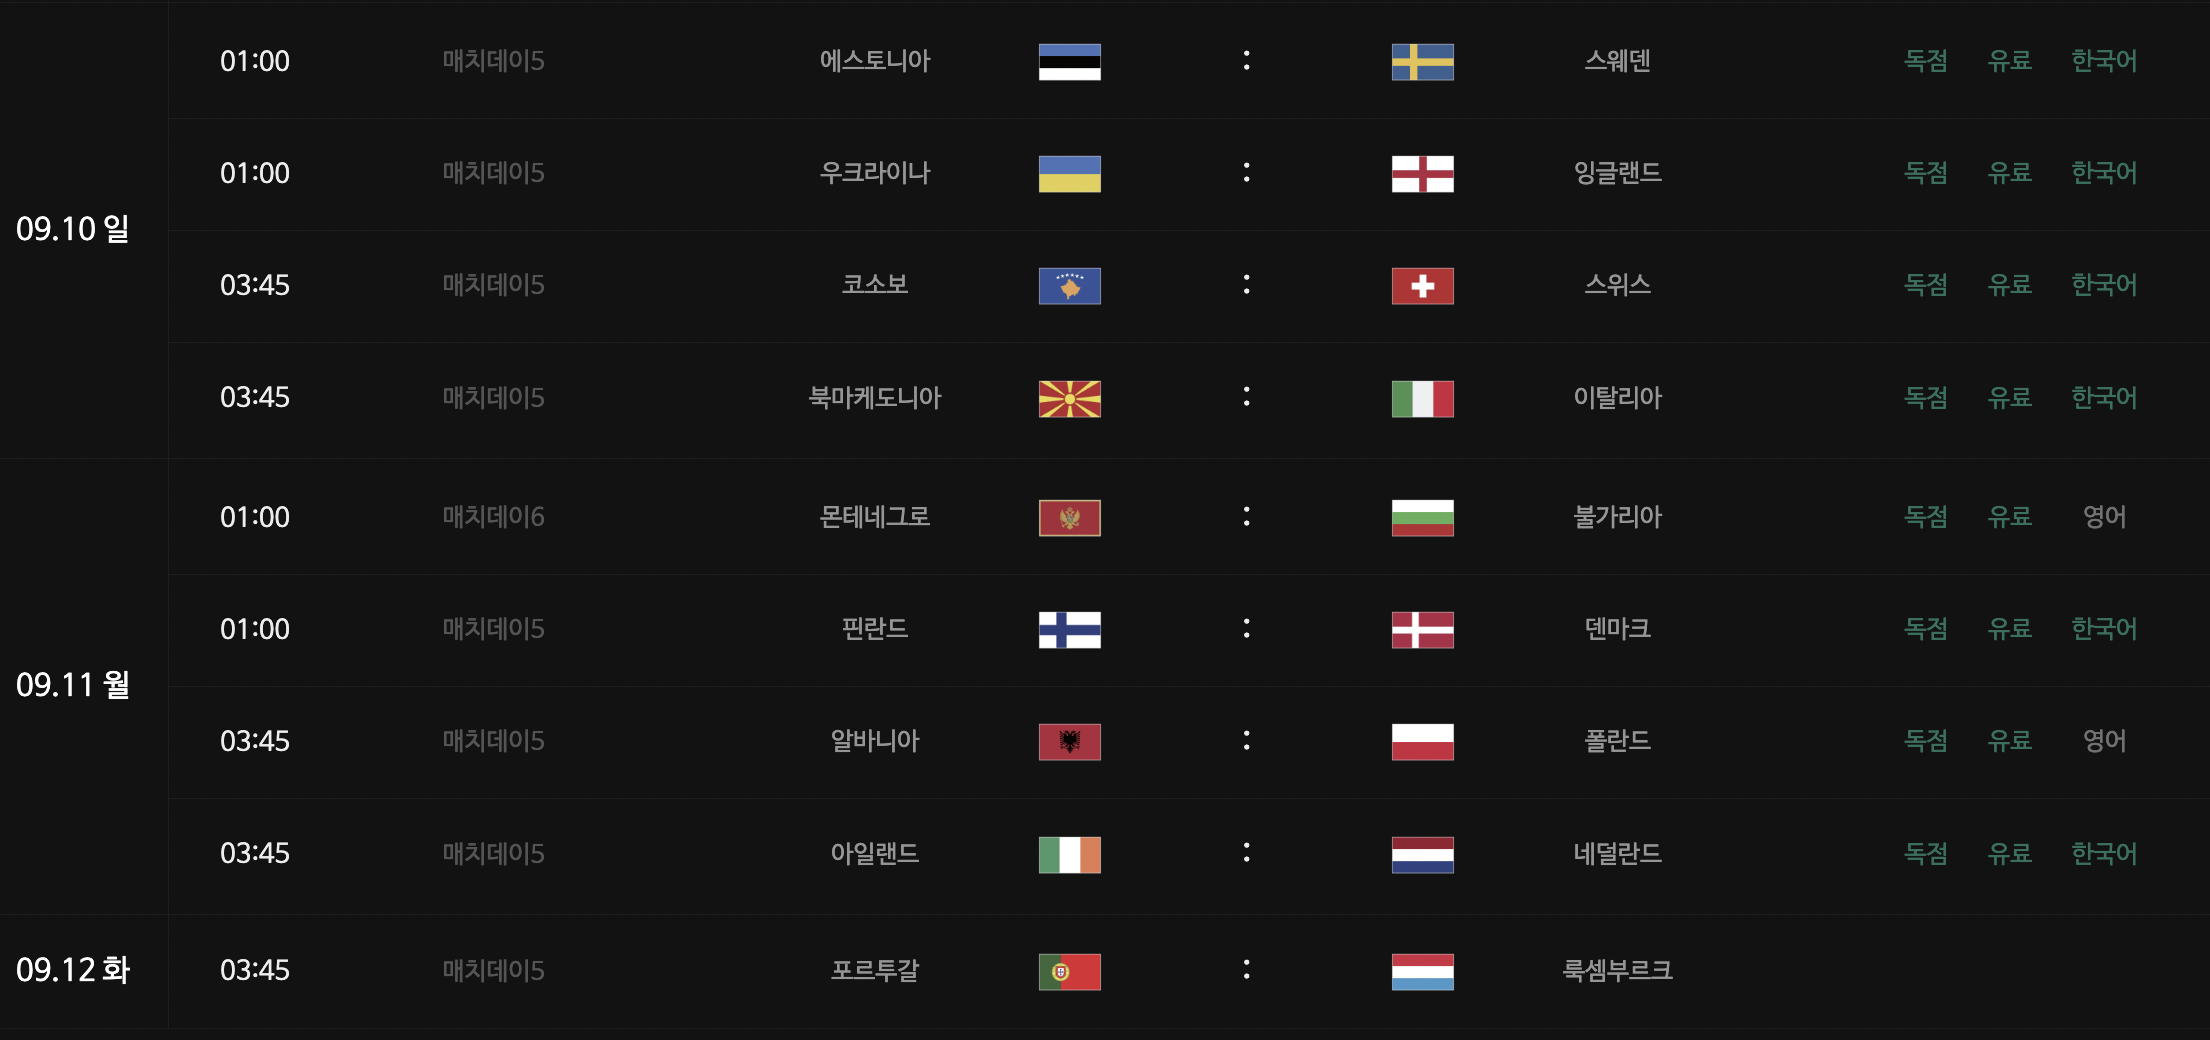Click the England flag icon

[1422, 174]
